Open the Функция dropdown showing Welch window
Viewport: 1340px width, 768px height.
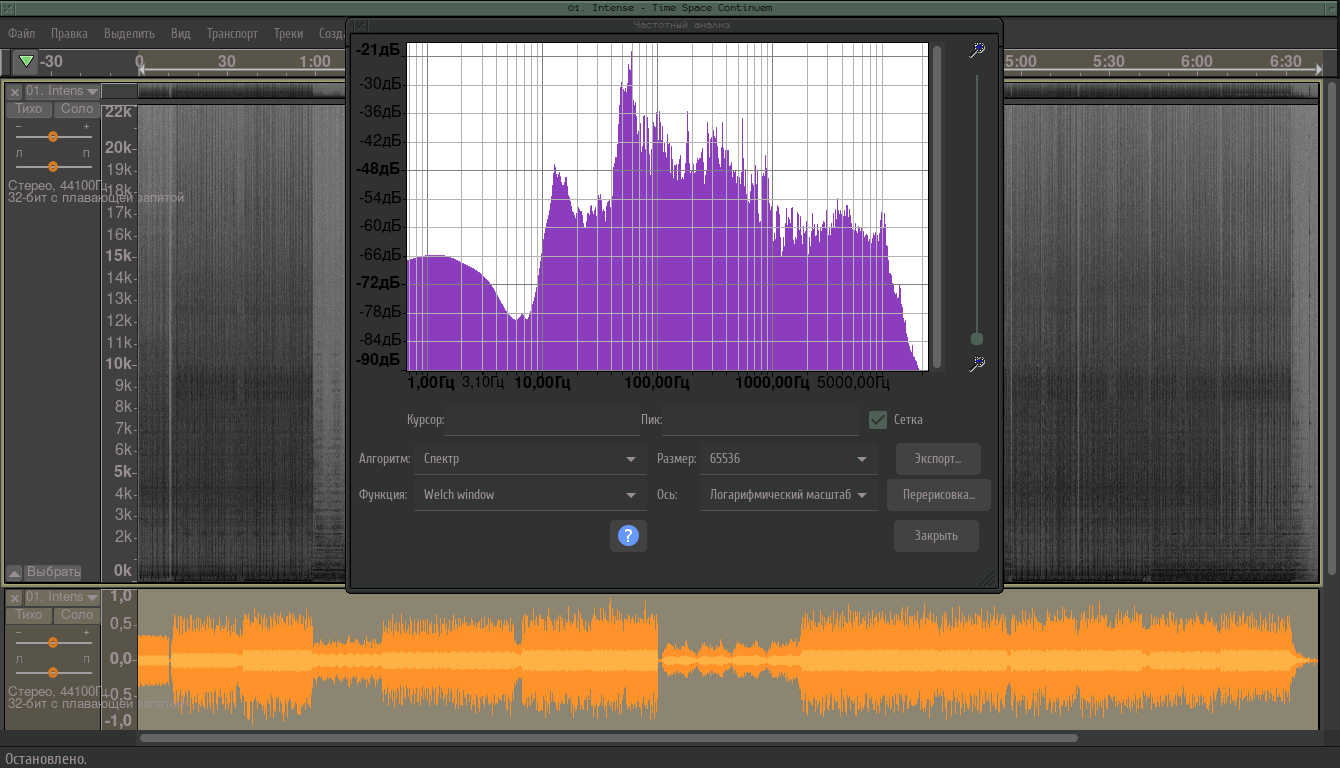[x=530, y=495]
